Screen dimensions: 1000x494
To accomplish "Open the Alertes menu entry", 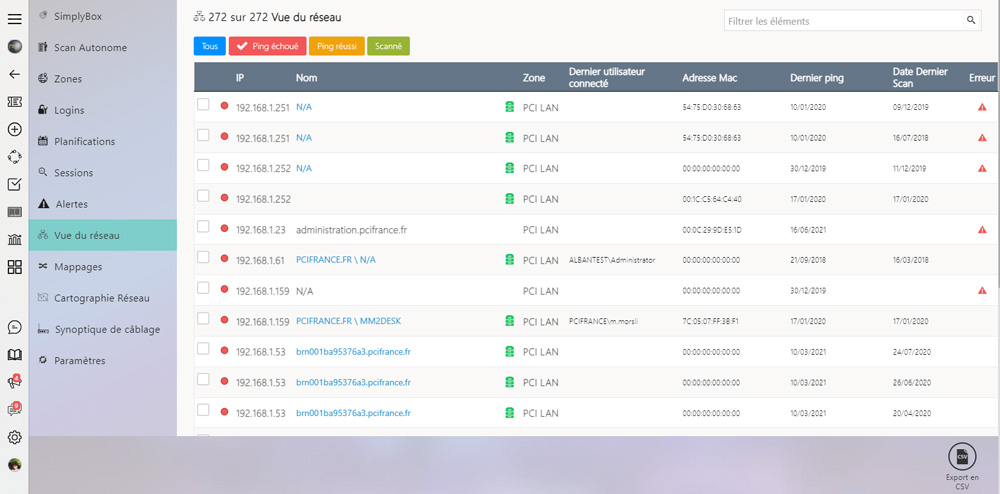I will 71,204.
